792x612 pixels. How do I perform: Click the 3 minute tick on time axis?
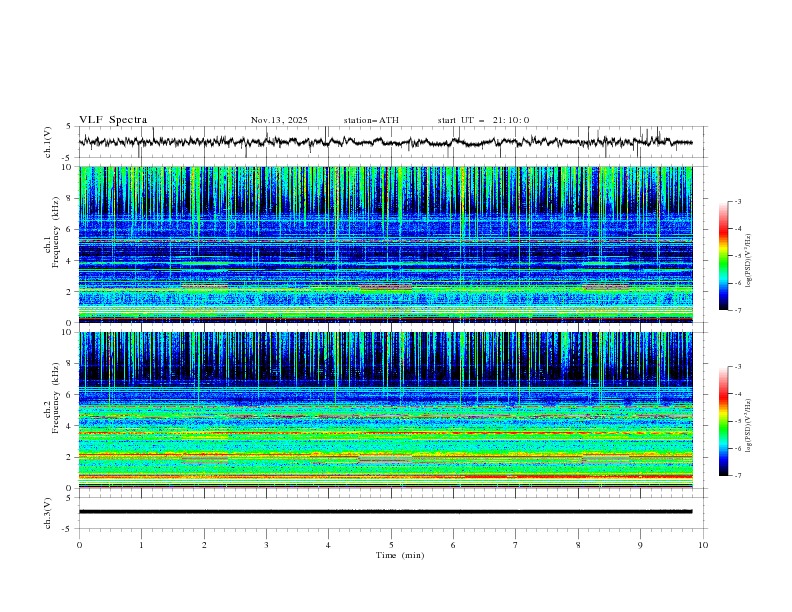pos(266,545)
